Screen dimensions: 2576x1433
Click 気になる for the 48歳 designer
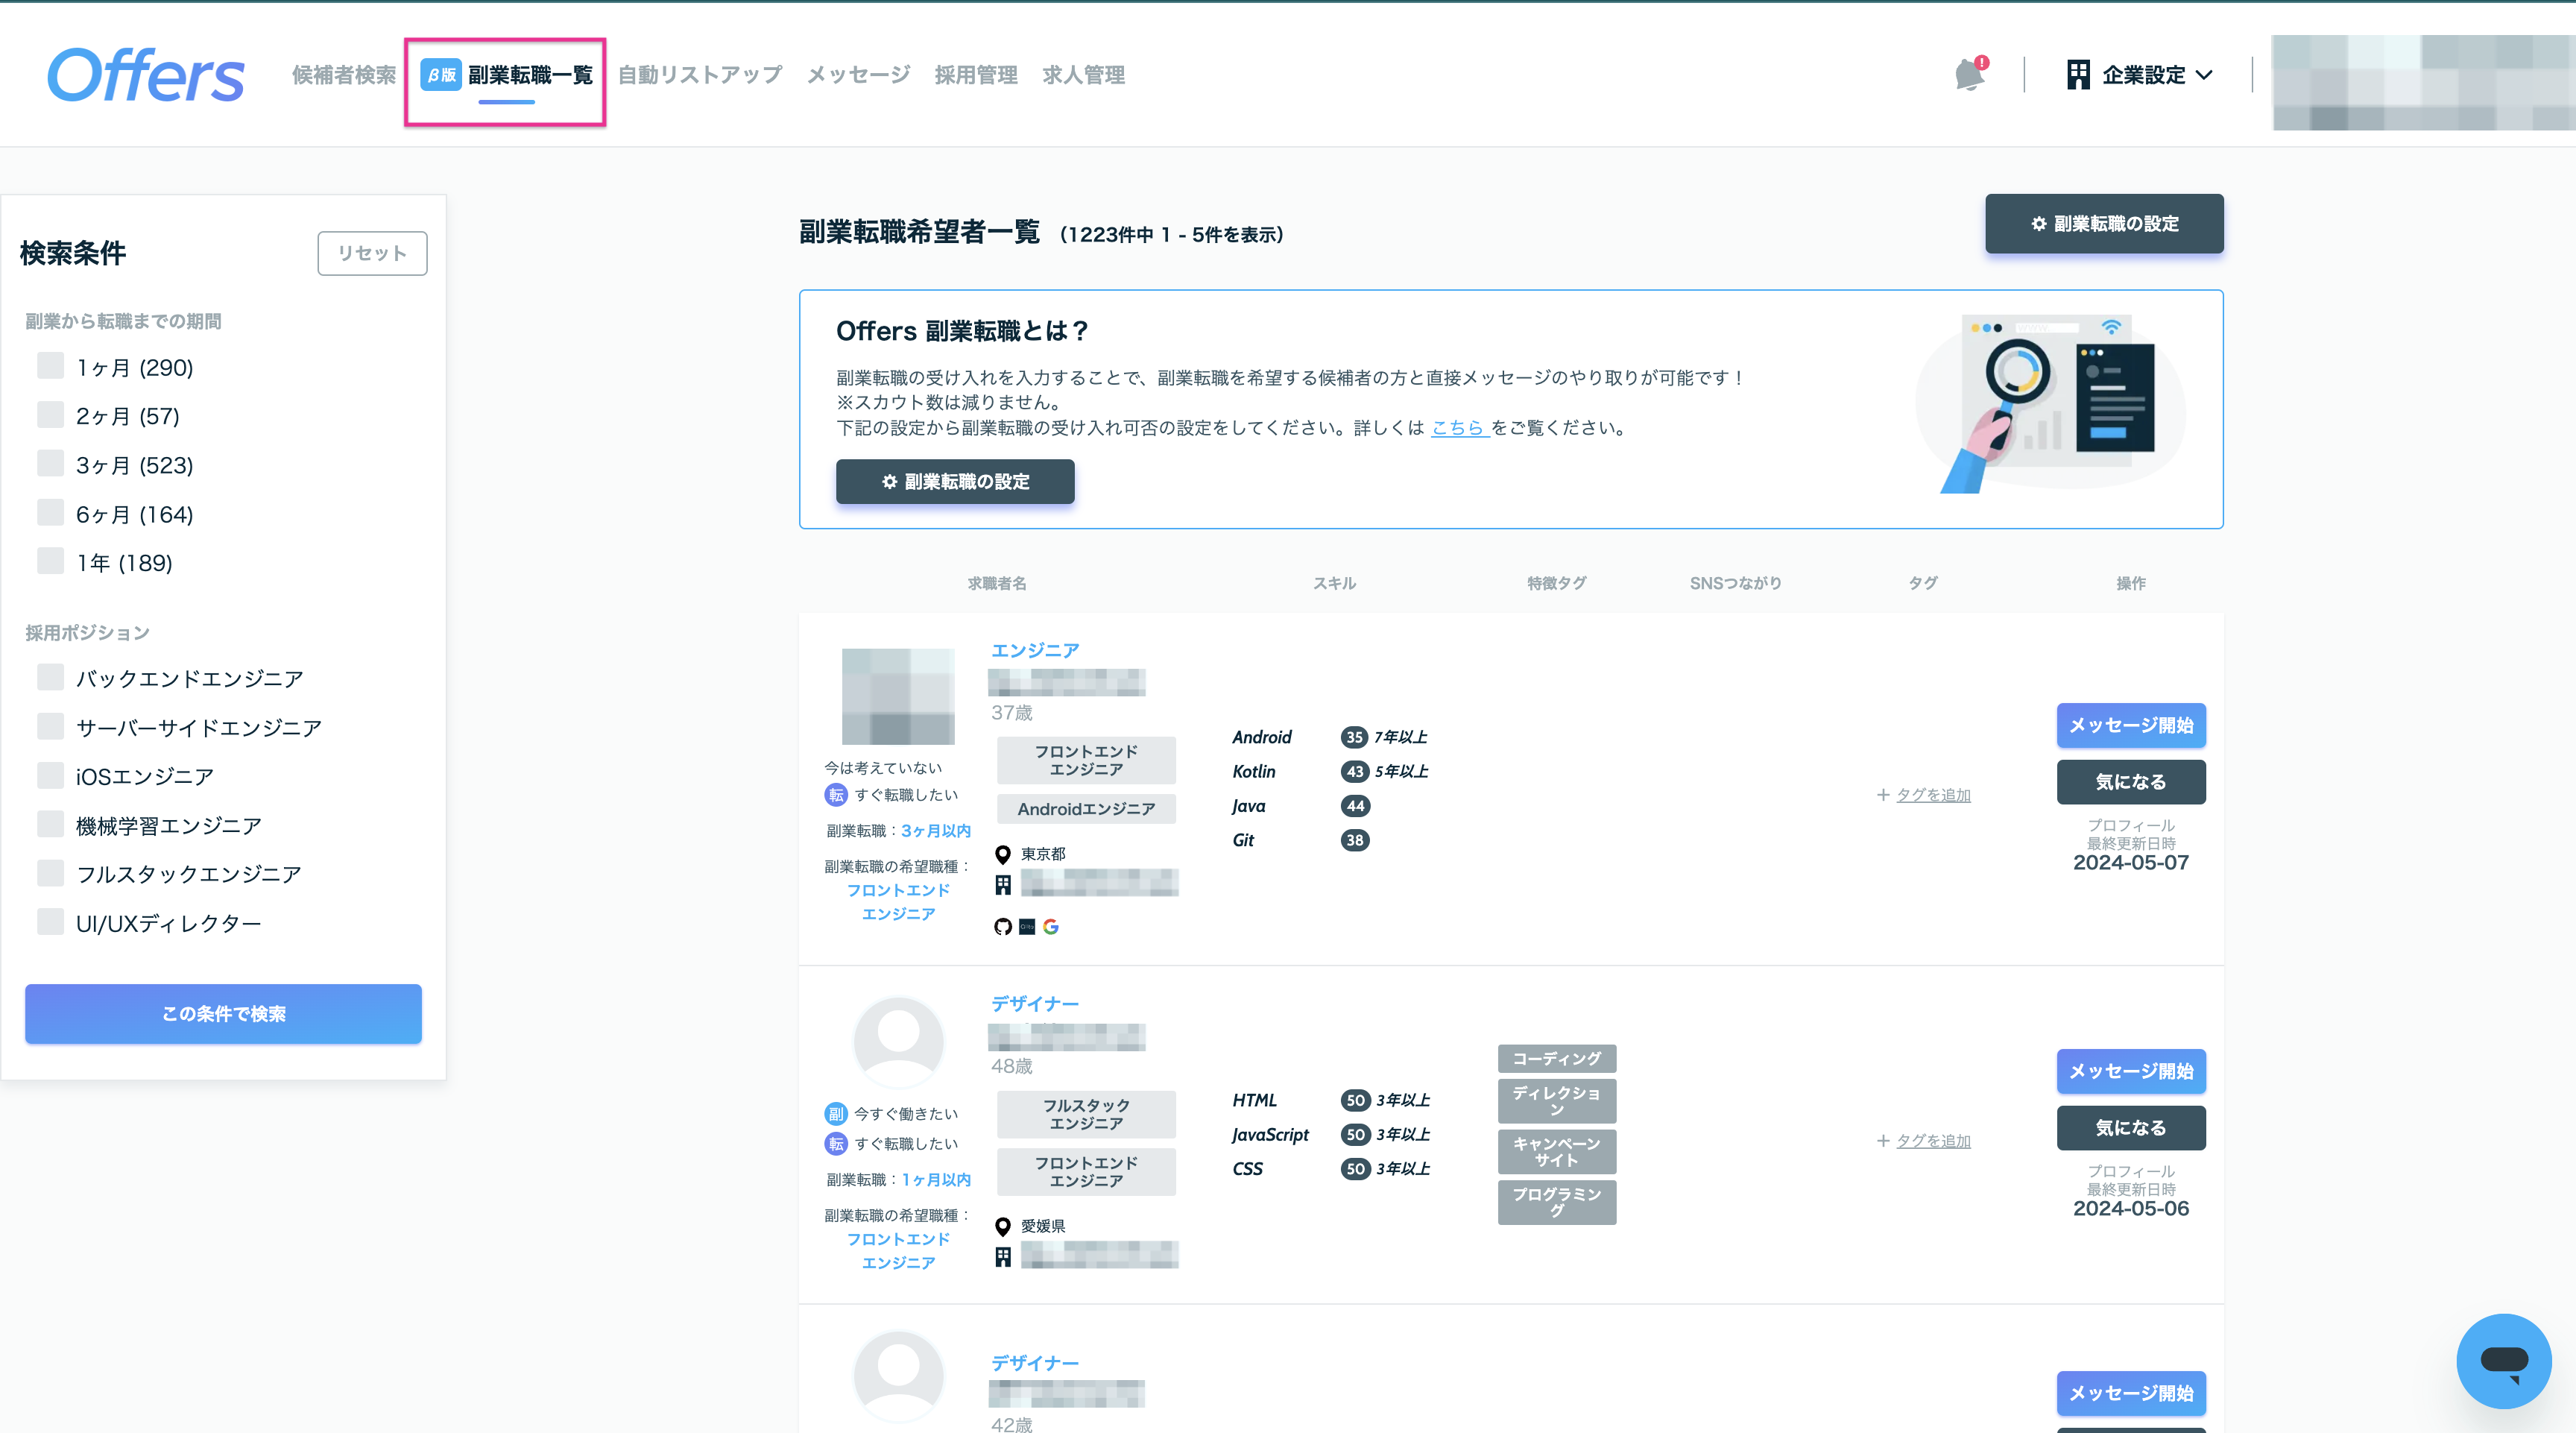pyautogui.click(x=2131, y=1128)
